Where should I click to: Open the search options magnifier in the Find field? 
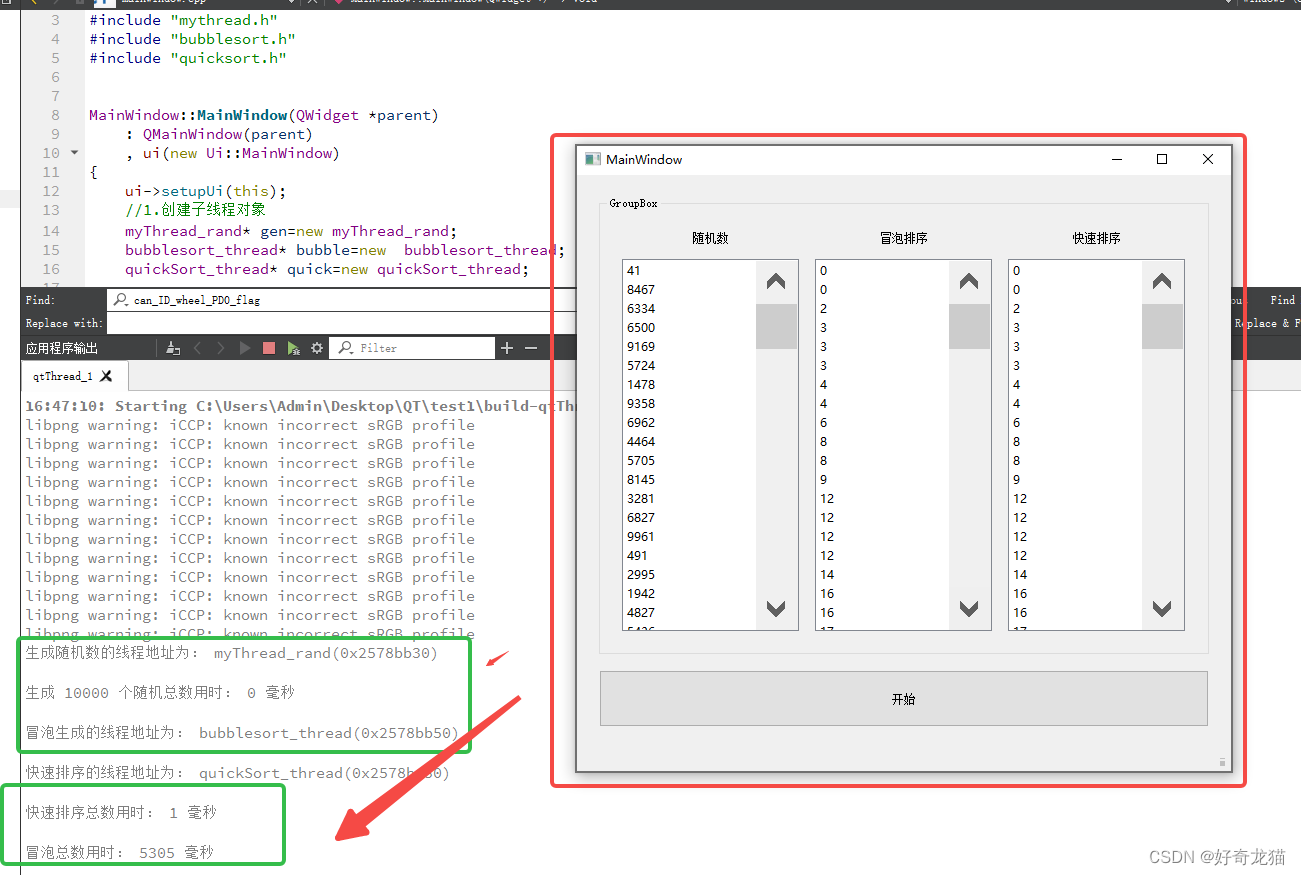point(121,299)
